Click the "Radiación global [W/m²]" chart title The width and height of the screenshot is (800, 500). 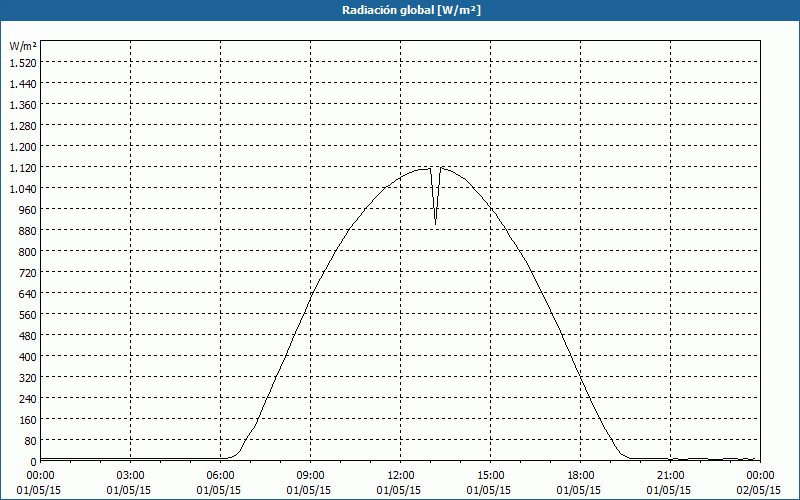point(411,10)
